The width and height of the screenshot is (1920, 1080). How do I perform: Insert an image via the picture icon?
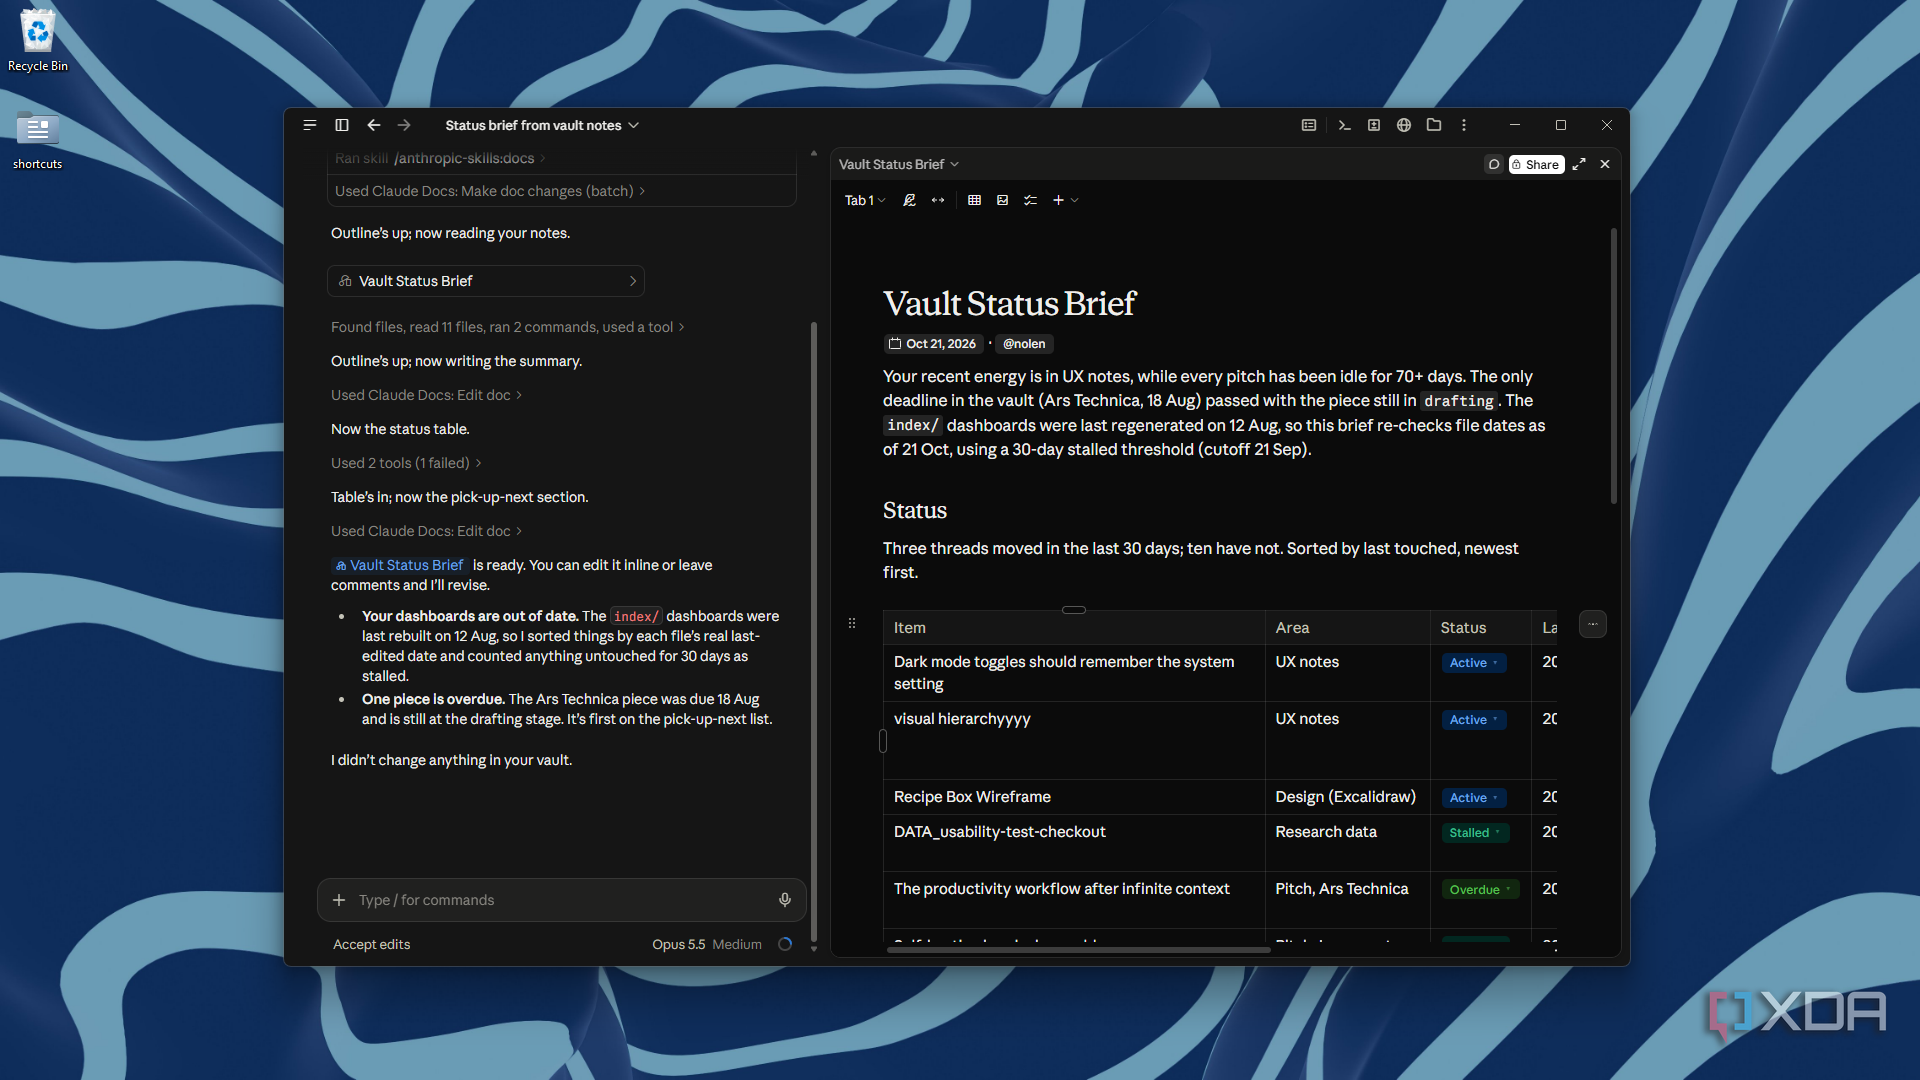point(1003,200)
